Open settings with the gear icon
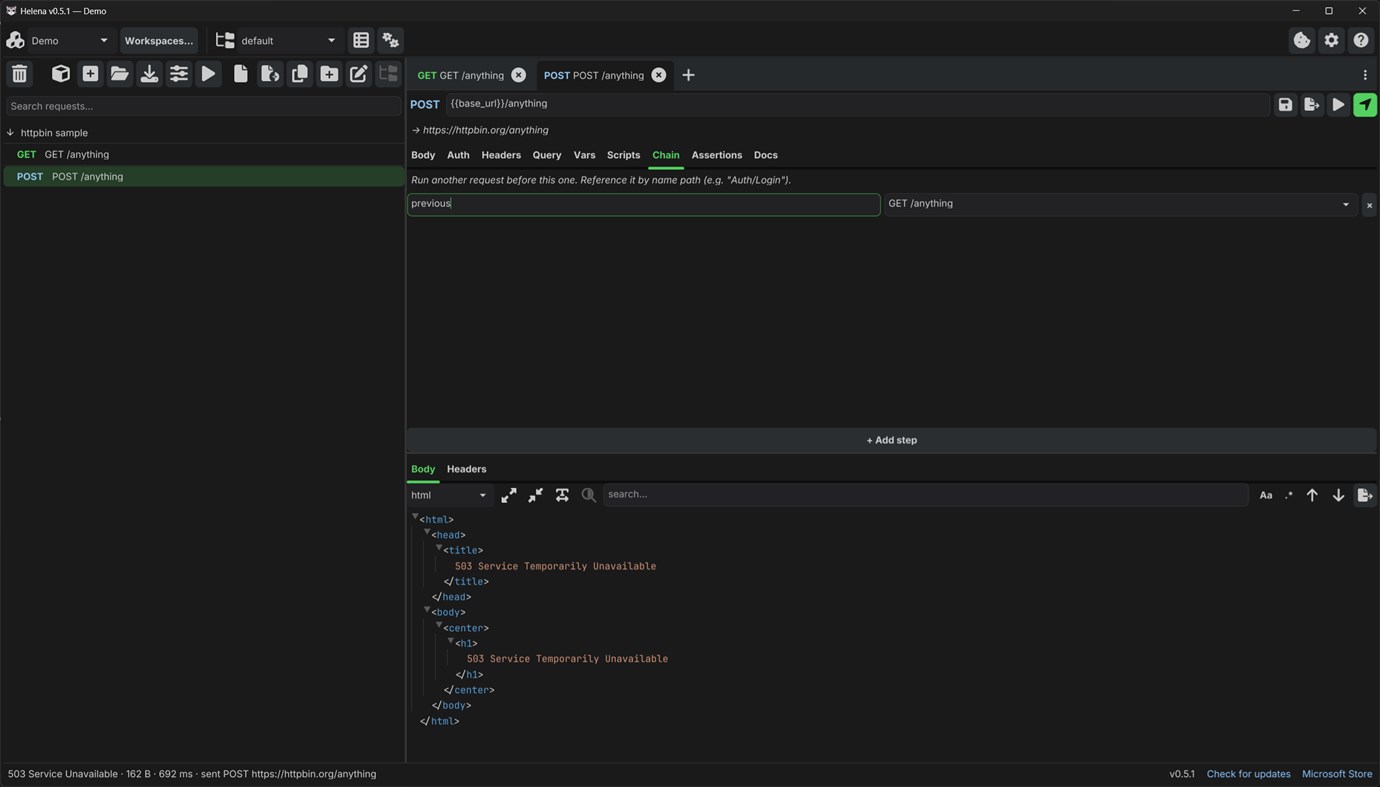Screen dimensions: 1380x787 coord(1331,40)
